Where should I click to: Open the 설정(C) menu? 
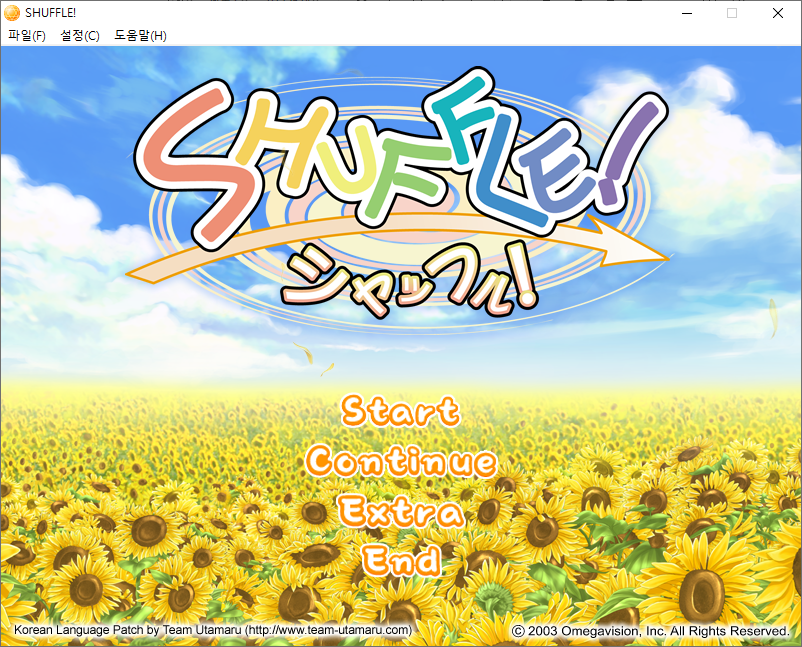coord(80,36)
